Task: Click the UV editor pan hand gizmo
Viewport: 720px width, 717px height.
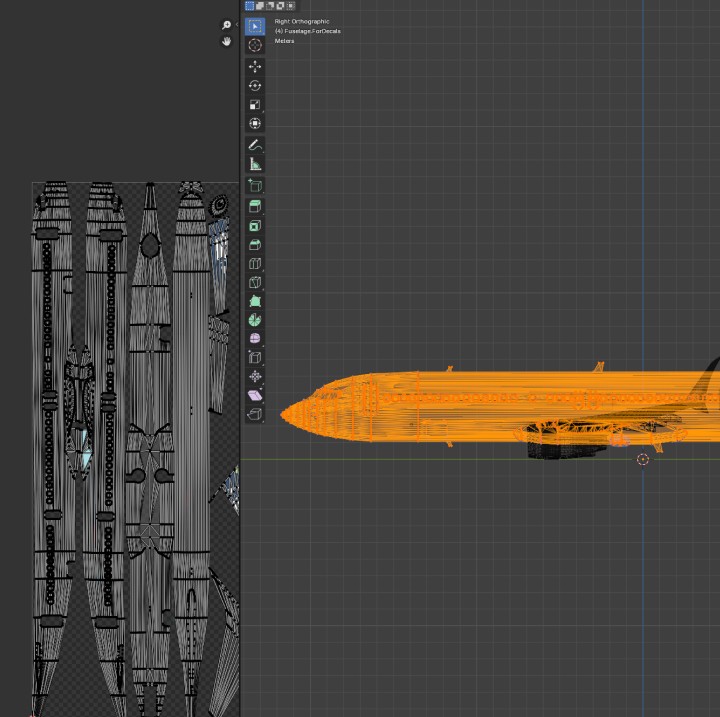Action: [226, 42]
